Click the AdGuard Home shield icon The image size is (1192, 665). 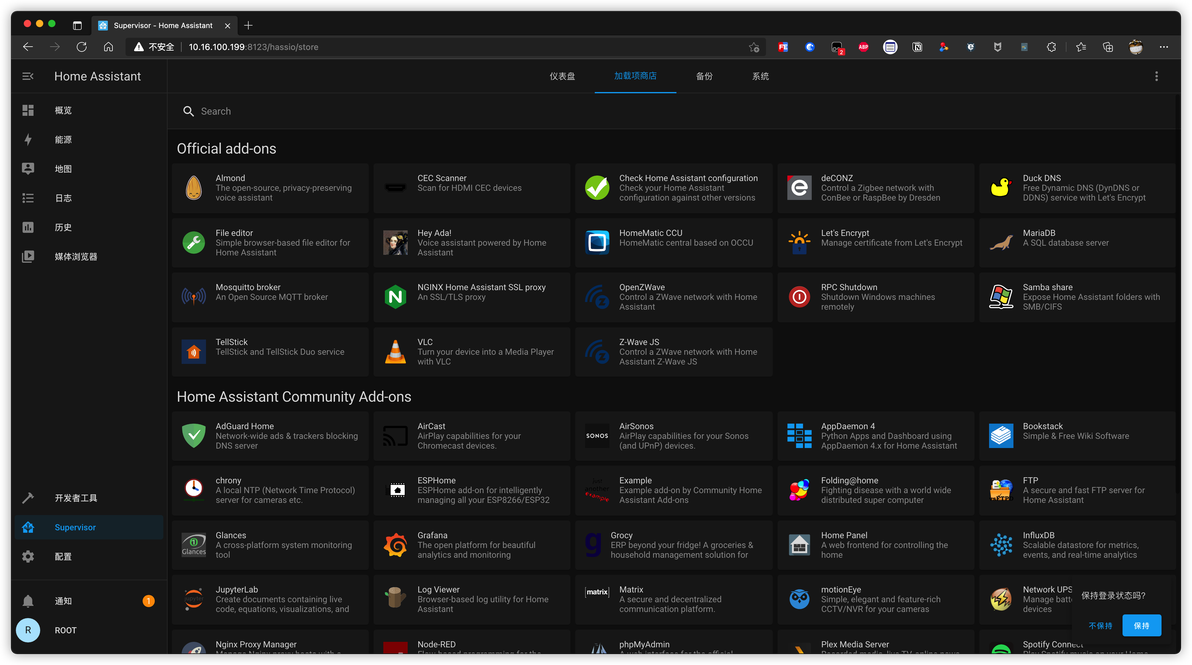point(194,435)
